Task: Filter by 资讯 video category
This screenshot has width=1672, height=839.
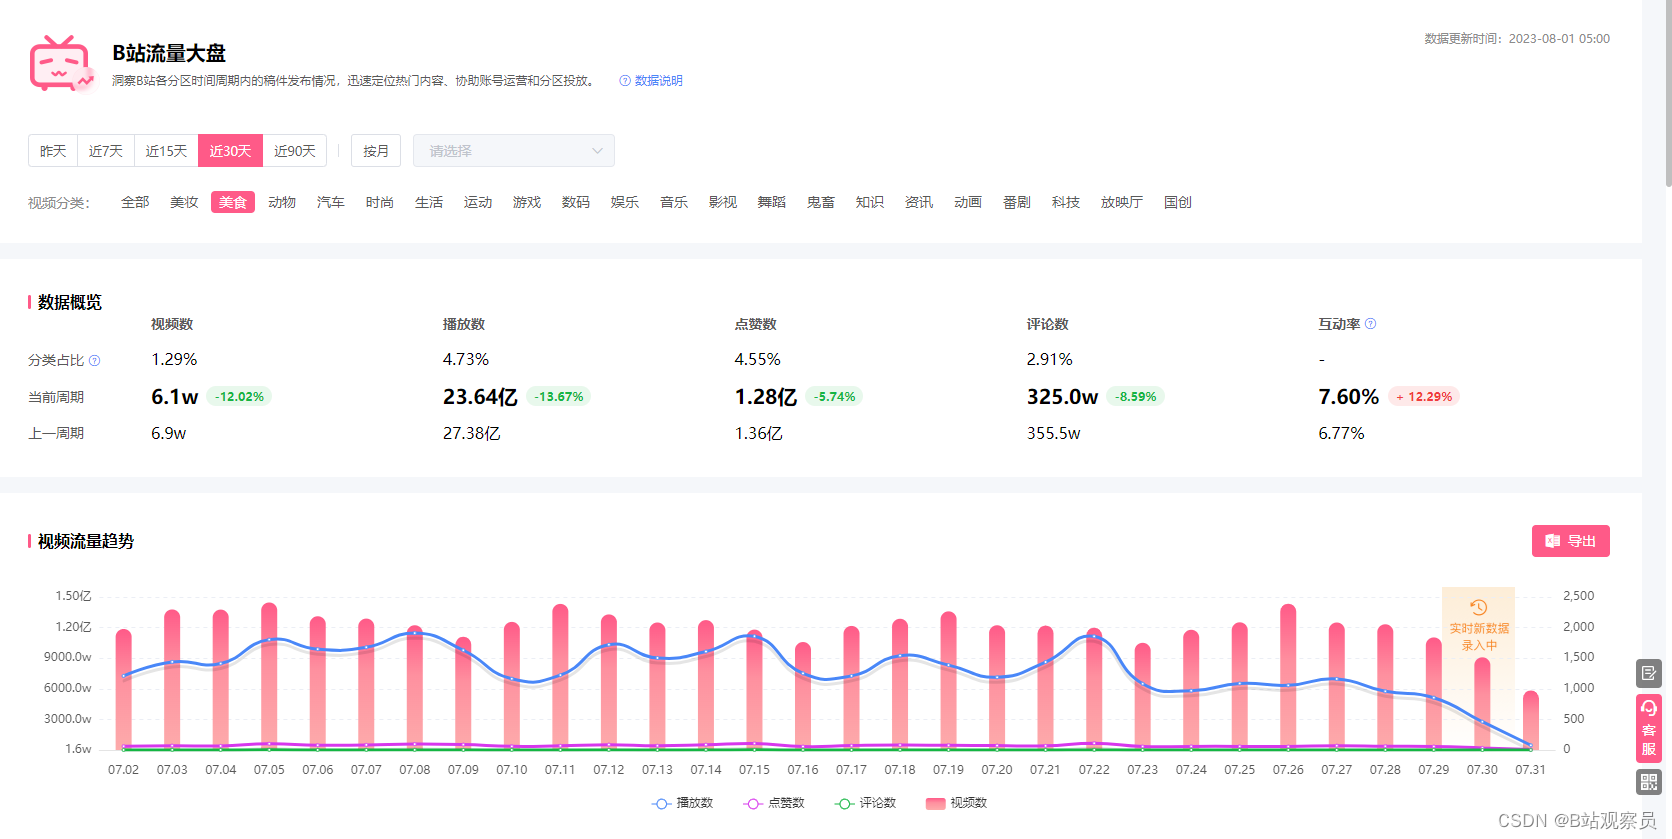Action: pyautogui.click(x=919, y=202)
